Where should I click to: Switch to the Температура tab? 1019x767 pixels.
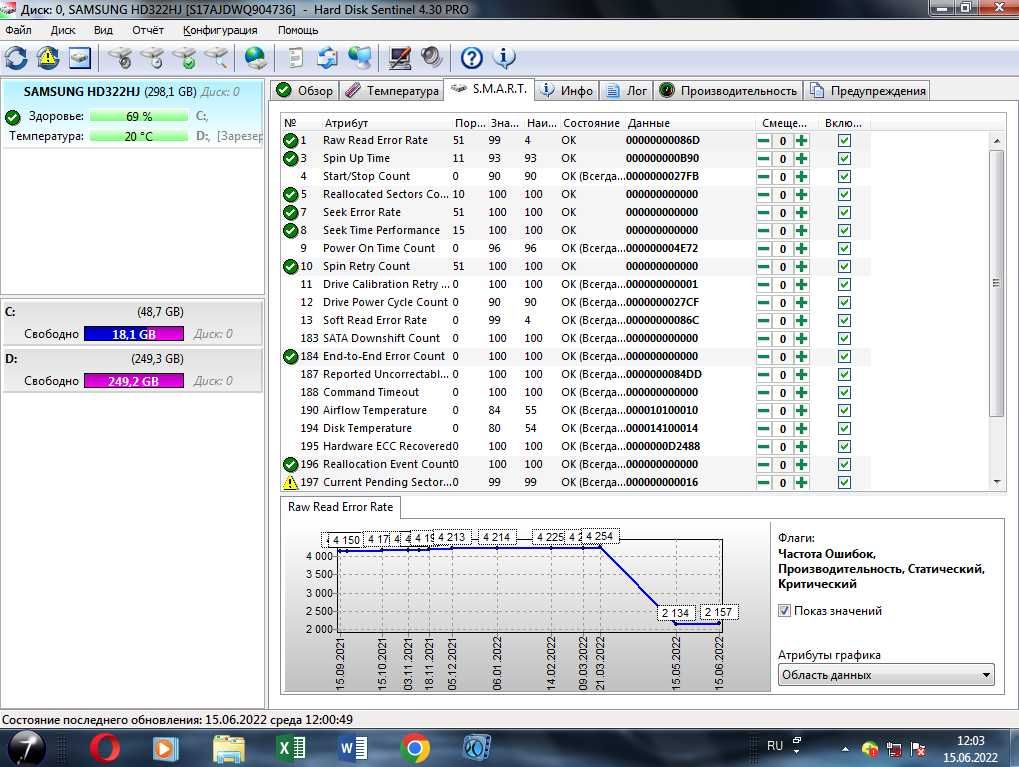[x=392, y=90]
